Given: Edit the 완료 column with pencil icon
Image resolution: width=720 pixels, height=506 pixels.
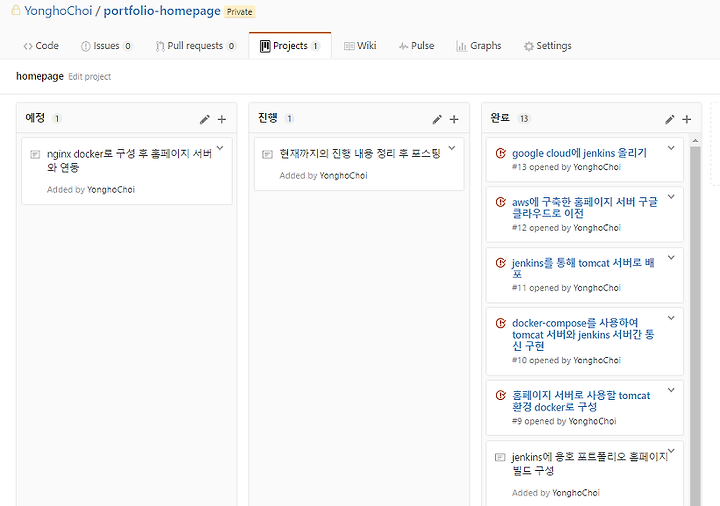Looking at the screenshot, I should (x=669, y=119).
